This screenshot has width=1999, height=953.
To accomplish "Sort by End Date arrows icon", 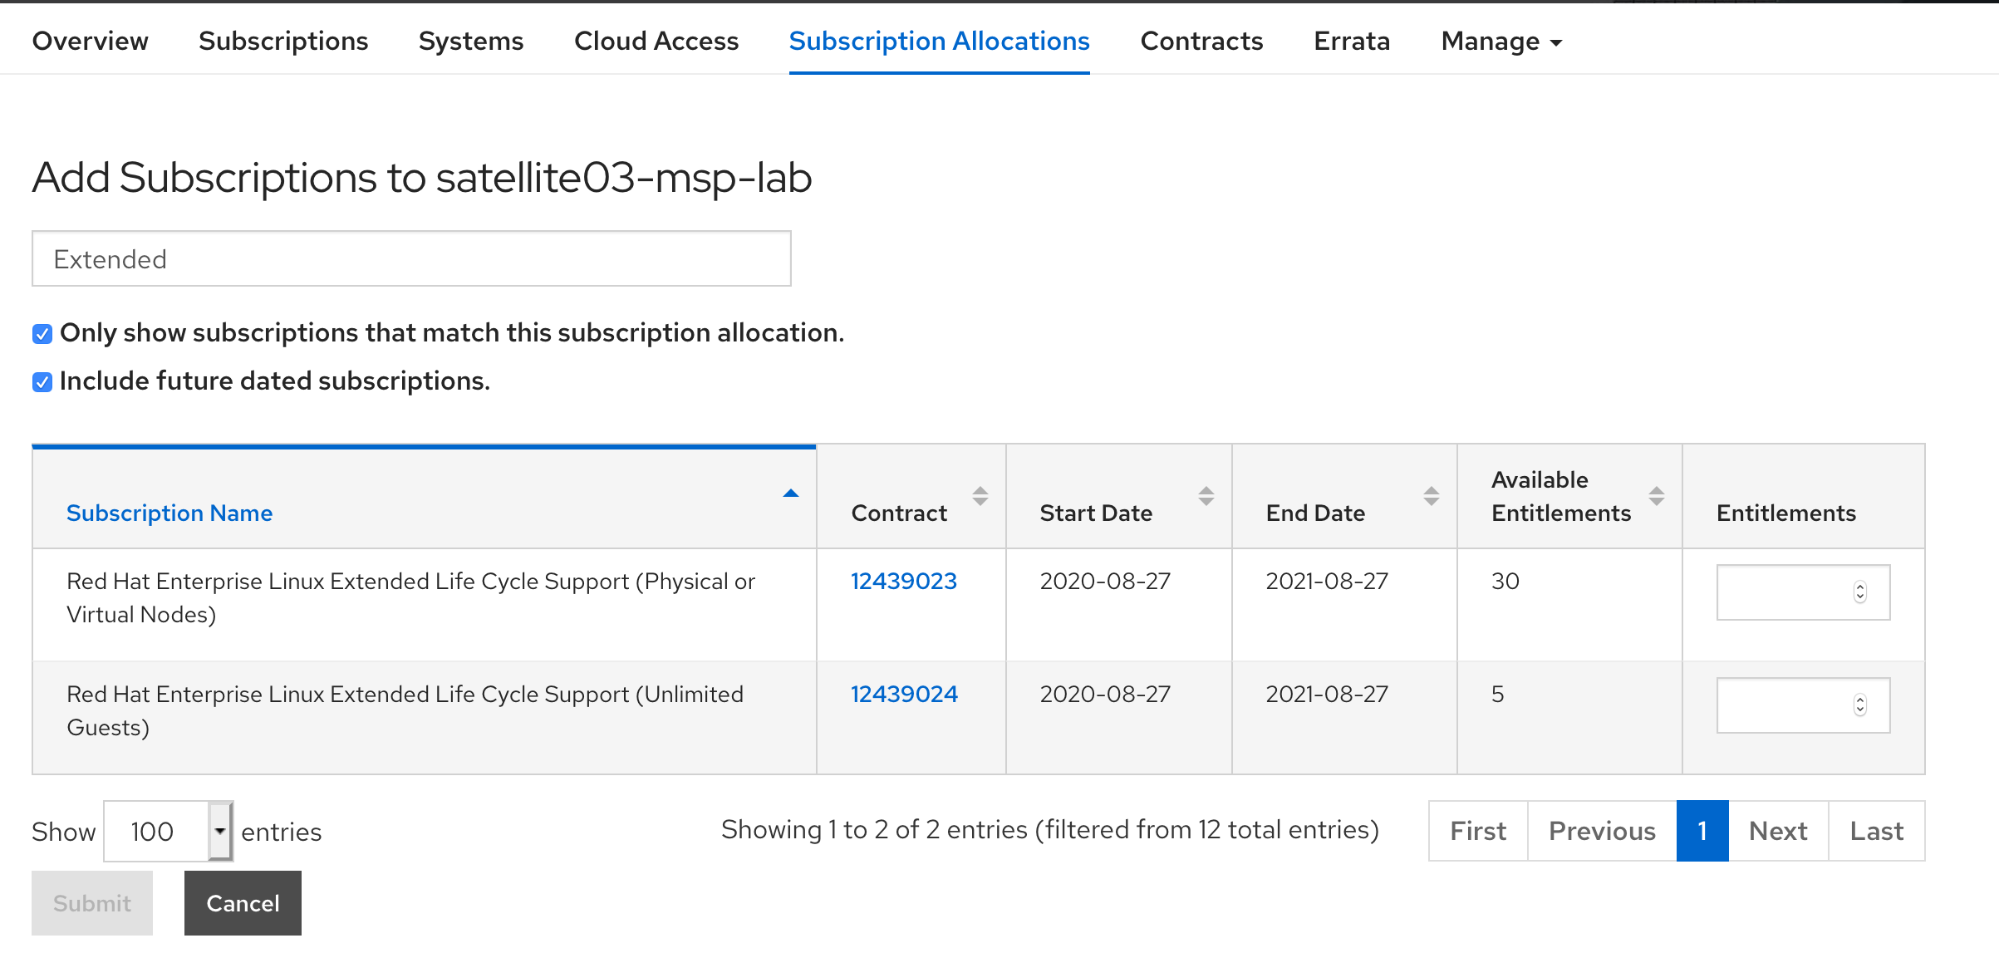I will (x=1431, y=496).
